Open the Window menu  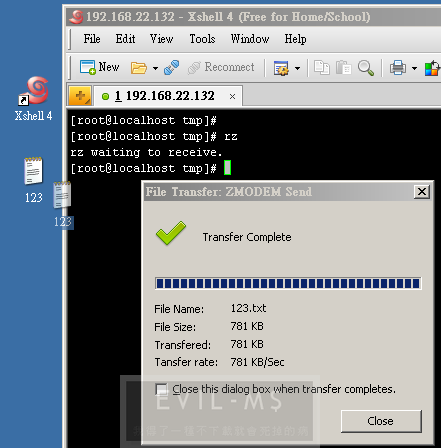click(x=250, y=39)
